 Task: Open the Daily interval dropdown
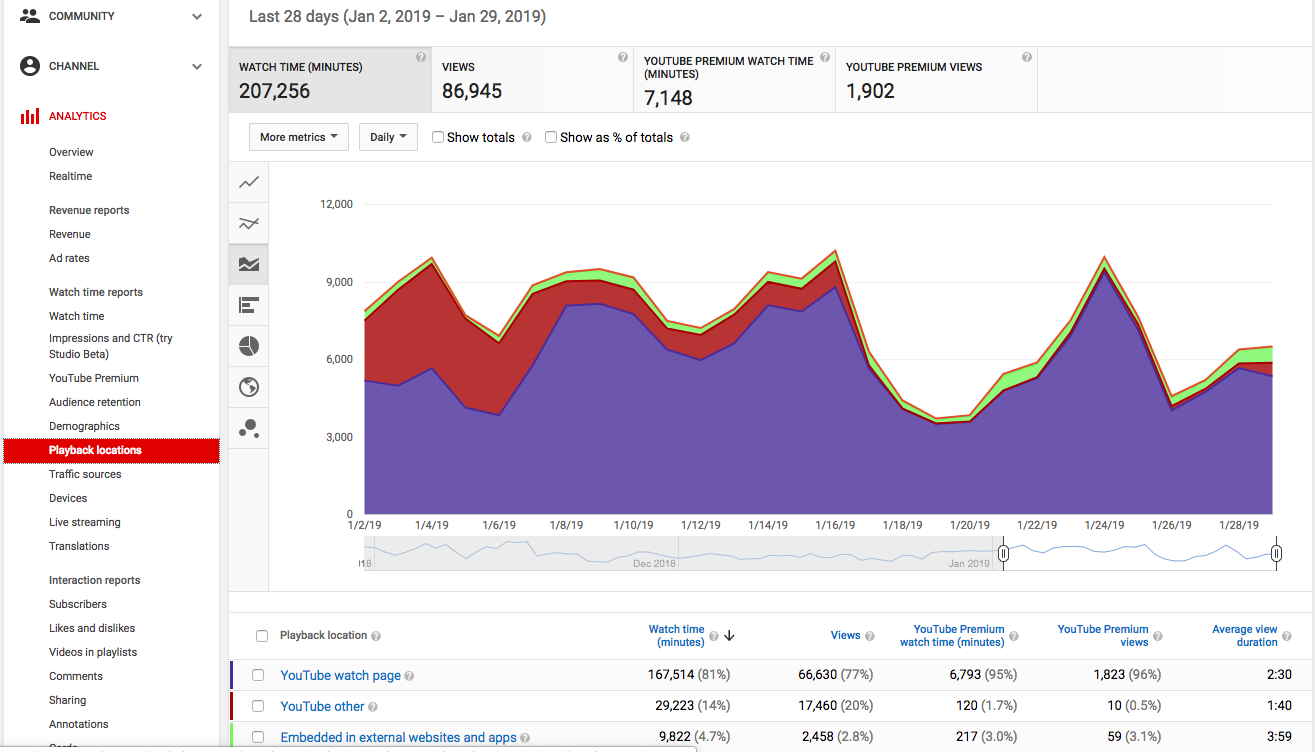[388, 137]
